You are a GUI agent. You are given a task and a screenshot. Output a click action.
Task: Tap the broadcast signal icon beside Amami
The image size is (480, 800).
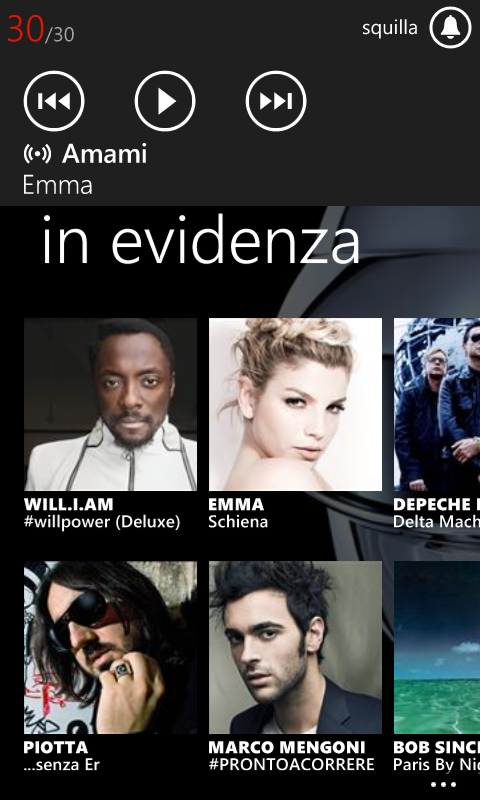[x=37, y=154]
